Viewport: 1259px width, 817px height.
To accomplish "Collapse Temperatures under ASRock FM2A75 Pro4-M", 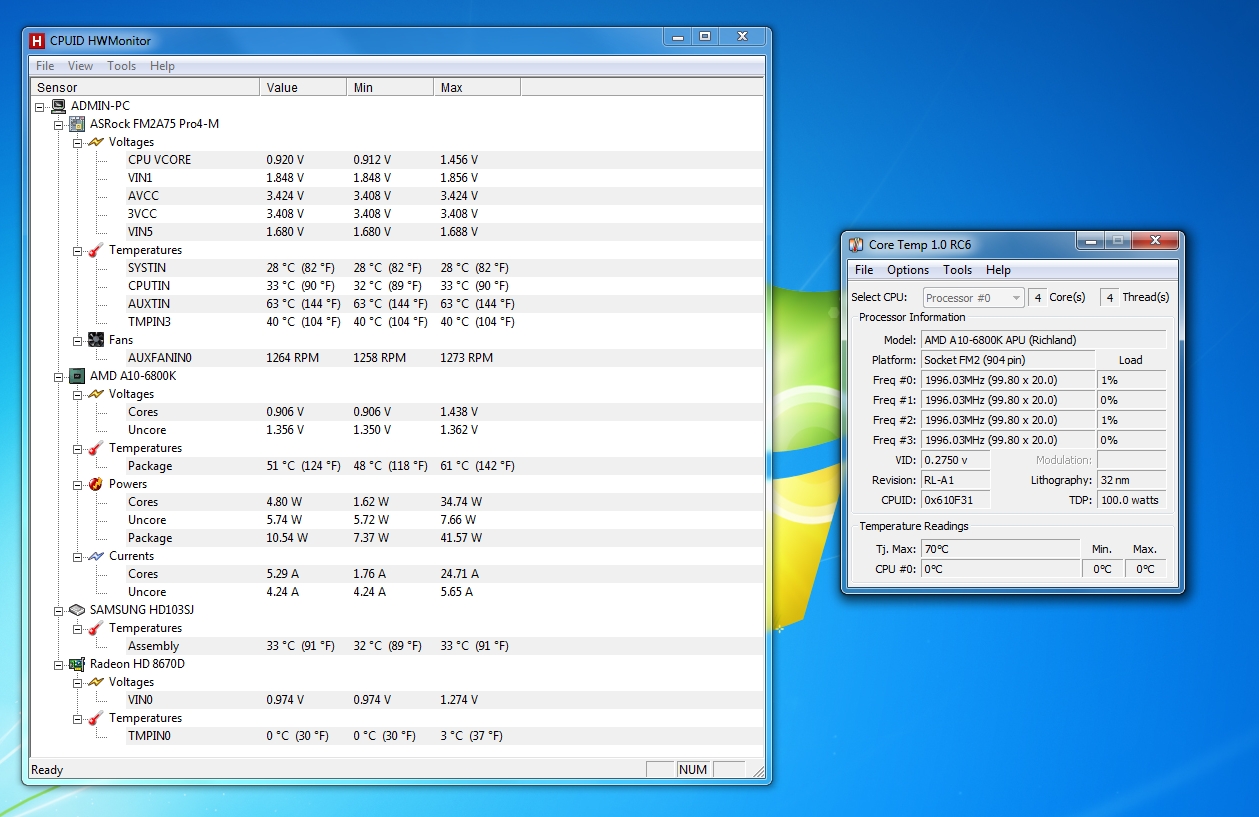I will point(78,250).
